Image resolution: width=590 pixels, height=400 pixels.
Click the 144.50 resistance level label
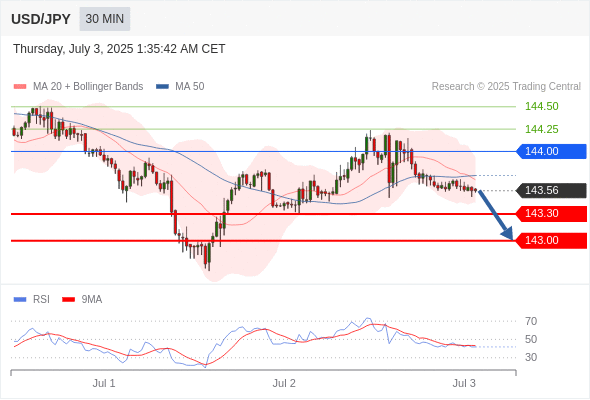(x=541, y=106)
